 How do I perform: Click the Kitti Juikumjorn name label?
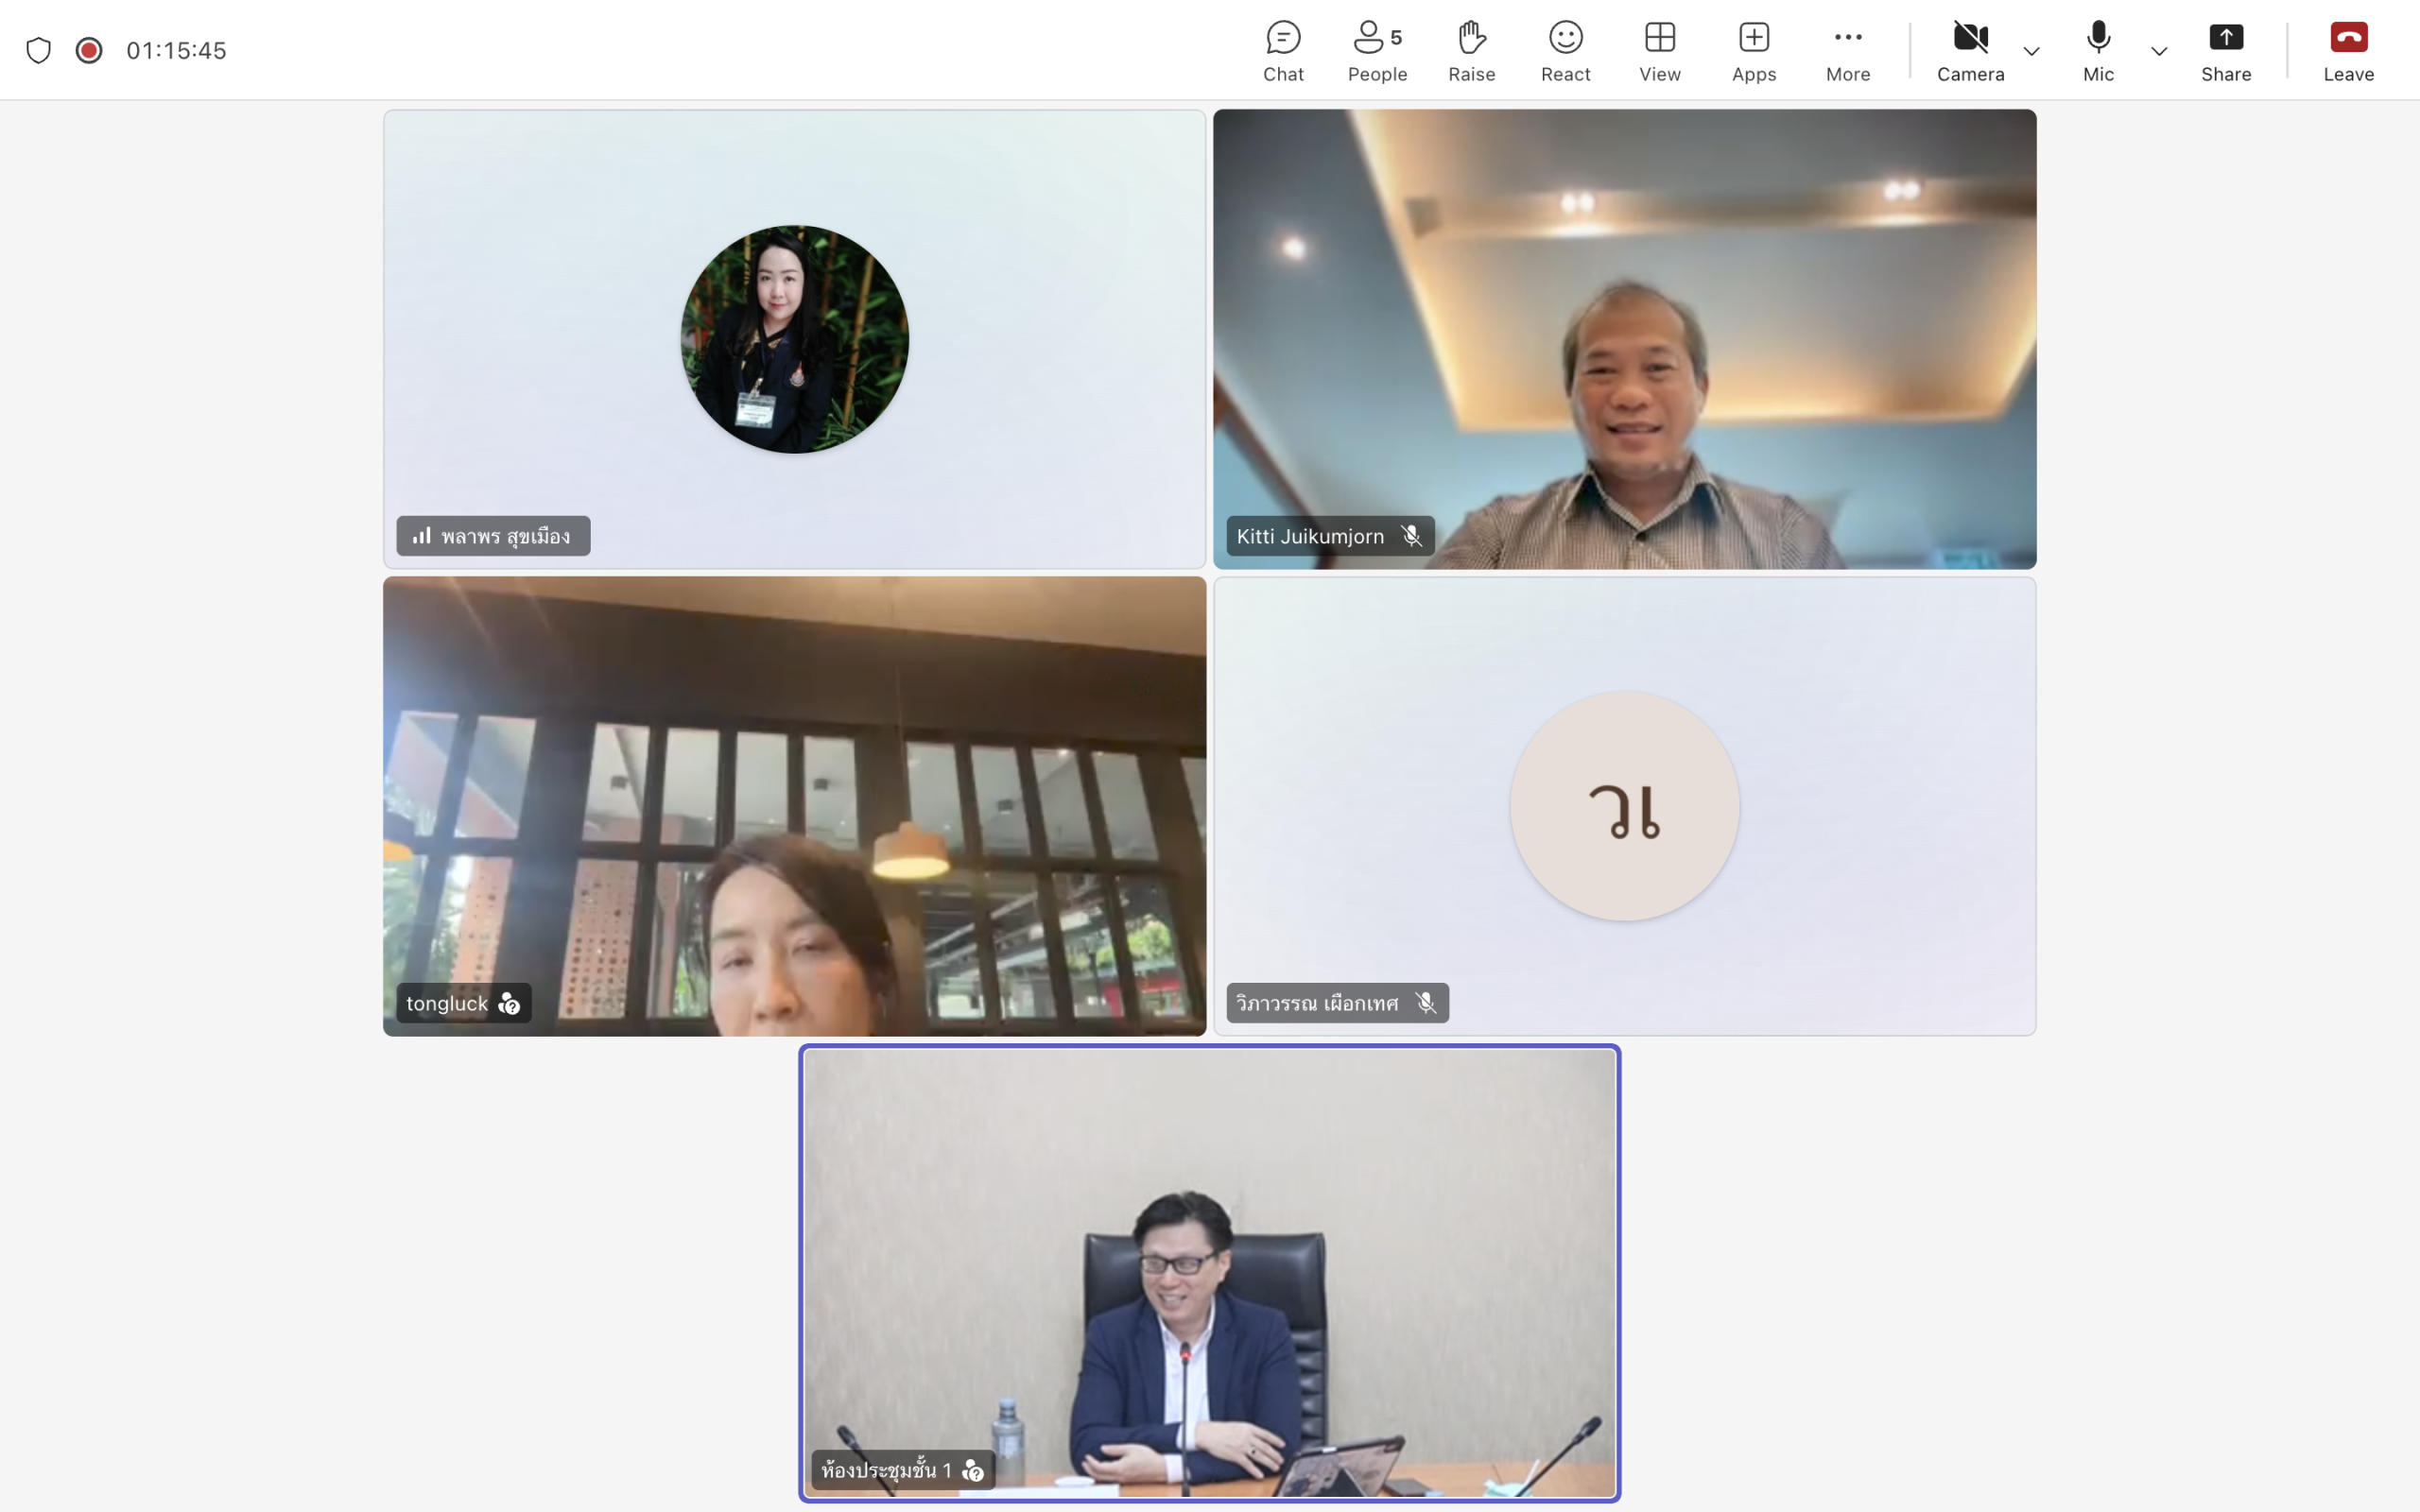click(x=1310, y=536)
